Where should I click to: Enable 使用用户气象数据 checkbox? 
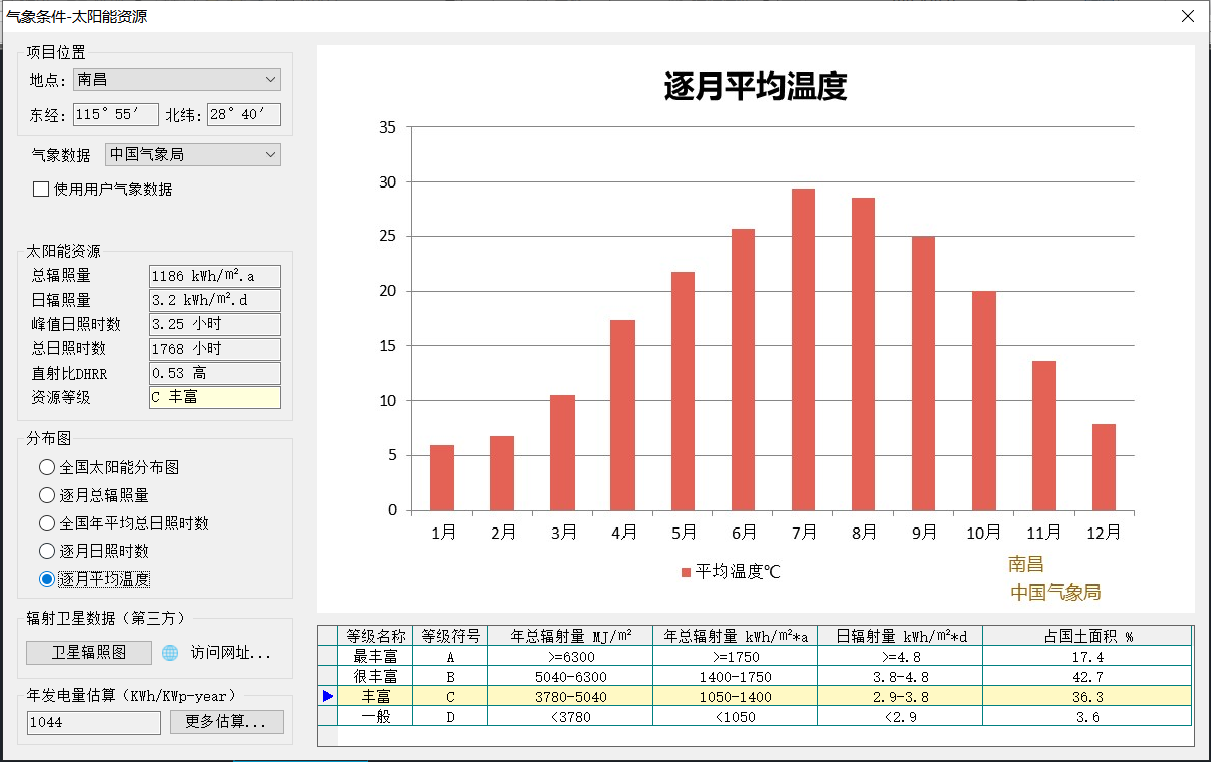41,189
